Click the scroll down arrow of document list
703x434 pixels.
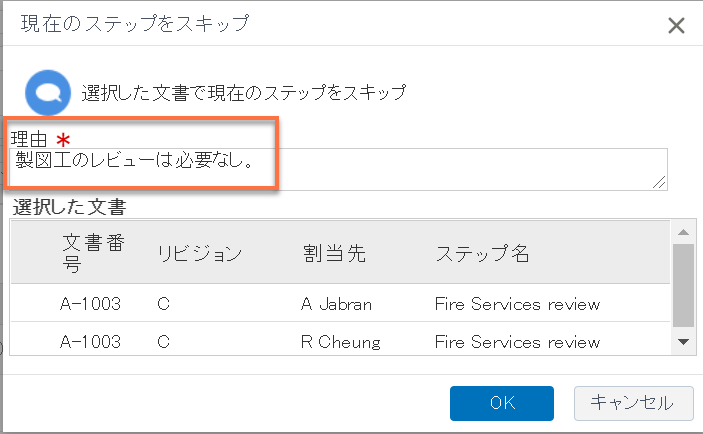(x=683, y=342)
